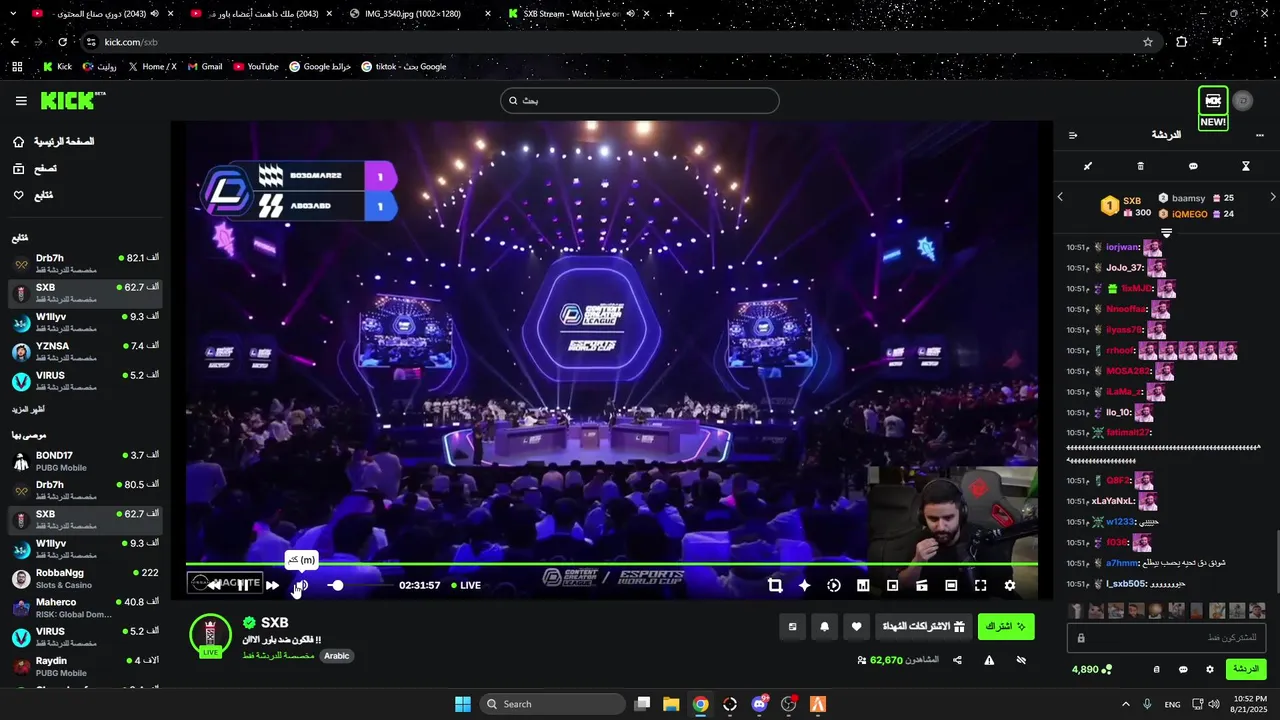Click the pin icon in chat toolbar
1280x720 pixels.
[1088, 166]
